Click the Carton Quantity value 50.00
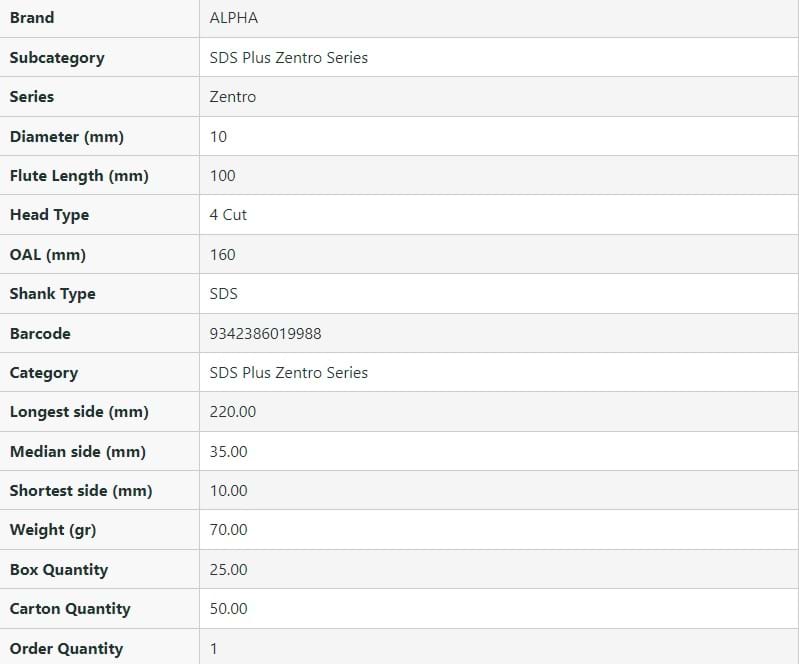799x664 pixels. point(228,609)
